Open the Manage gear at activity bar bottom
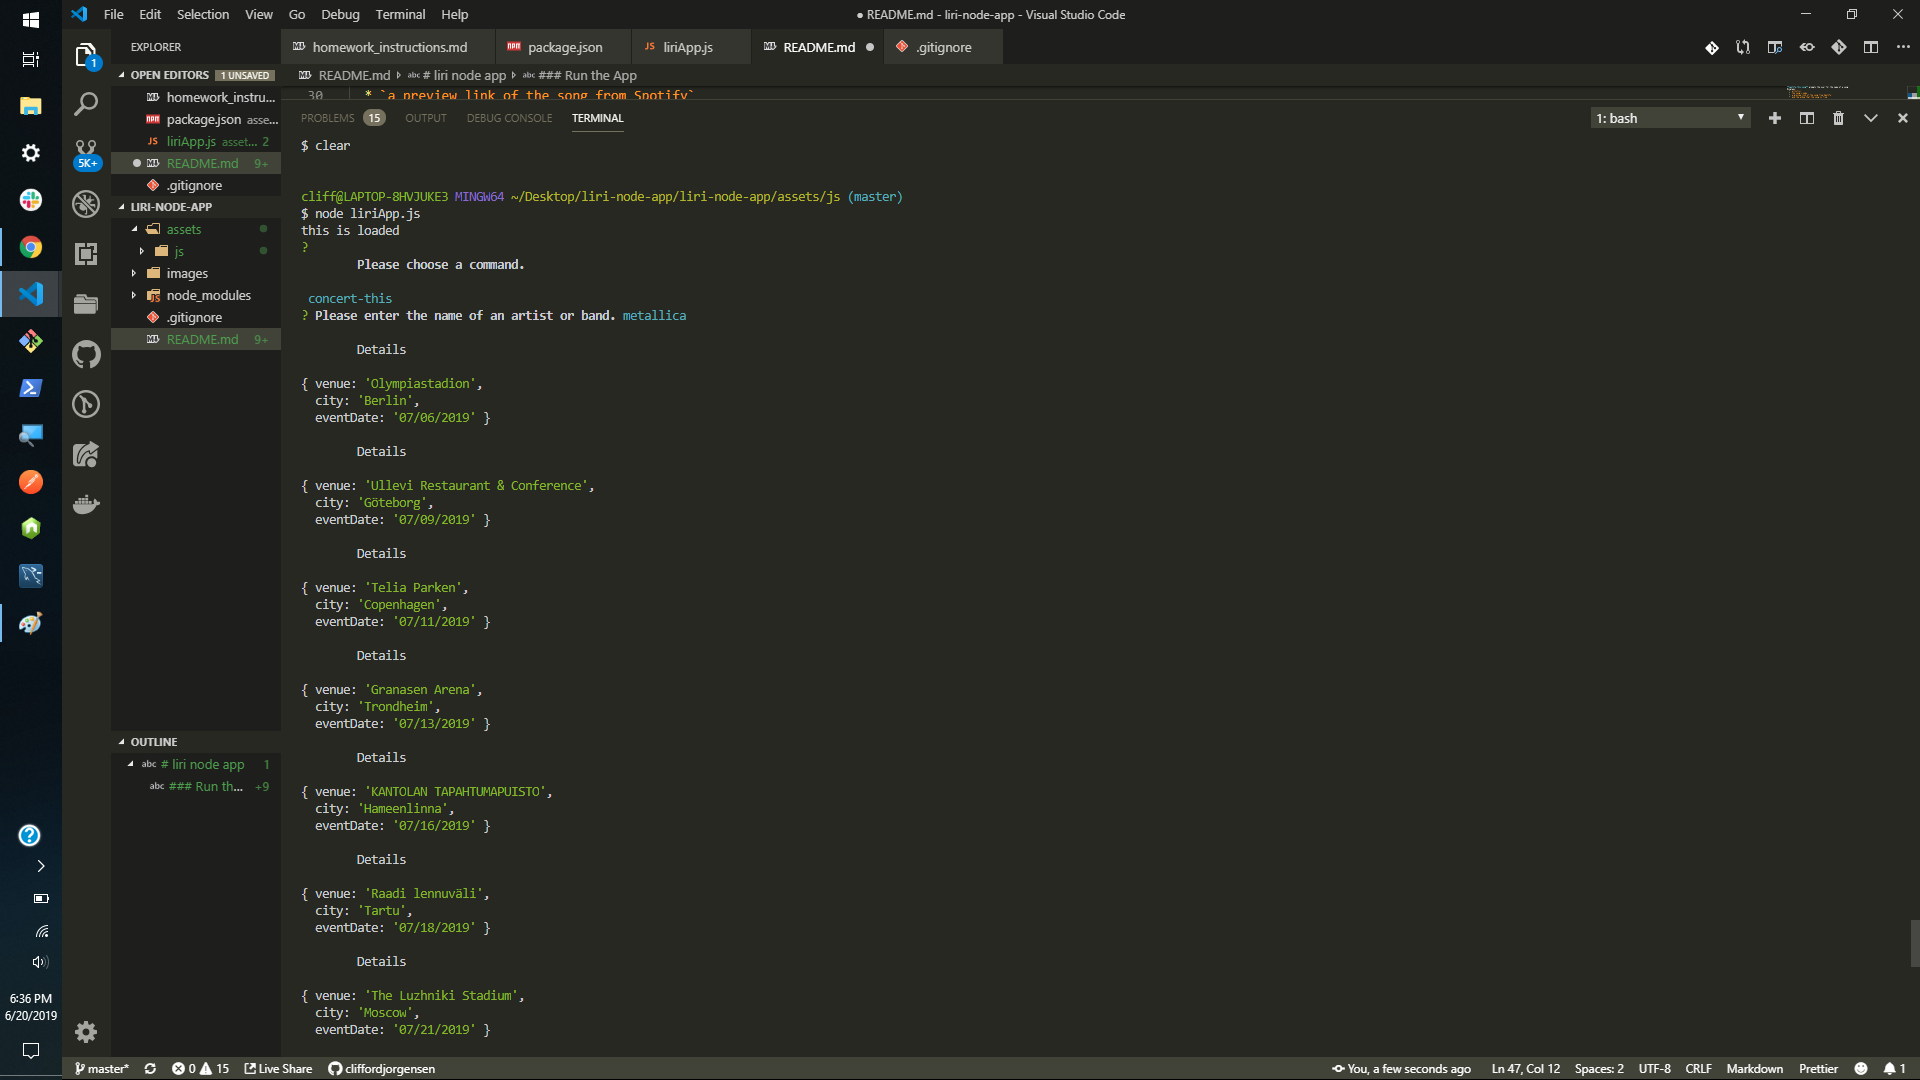The height and width of the screenshot is (1080, 1920). tap(86, 1031)
